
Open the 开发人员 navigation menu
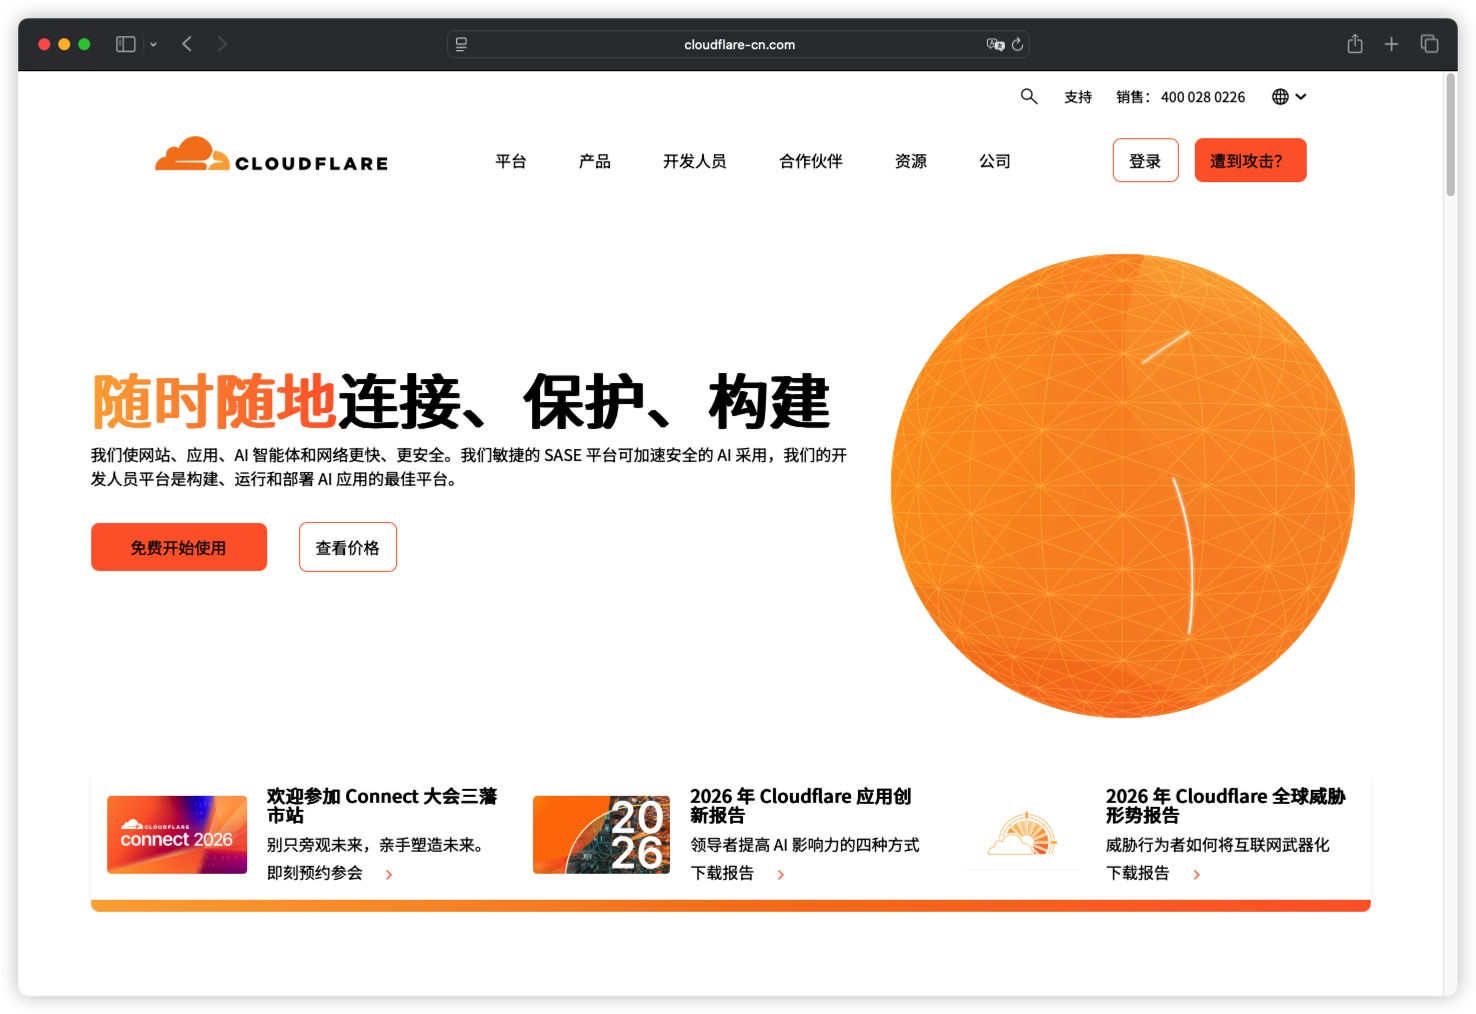(694, 161)
